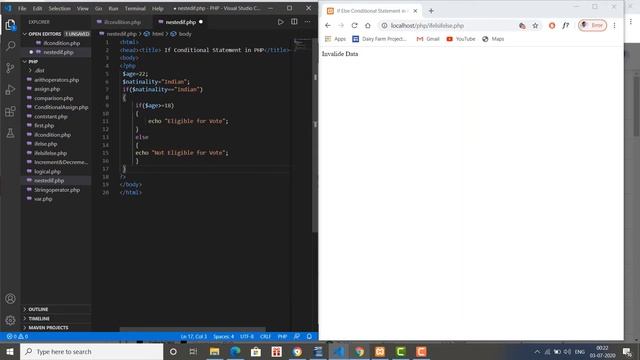Screen dimensions: 640x360
Task: Click the Type here to search box
Action: 91,351
